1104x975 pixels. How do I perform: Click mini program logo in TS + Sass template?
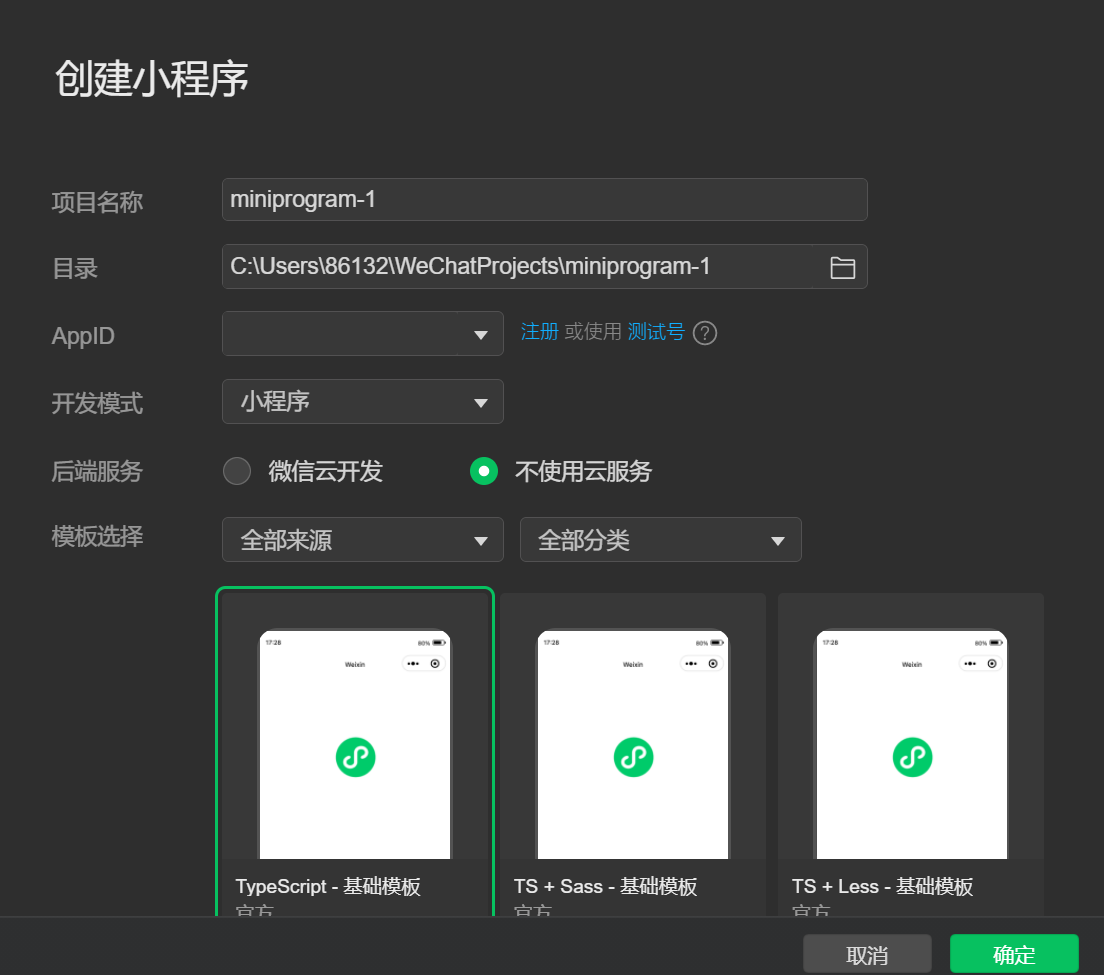click(x=634, y=757)
